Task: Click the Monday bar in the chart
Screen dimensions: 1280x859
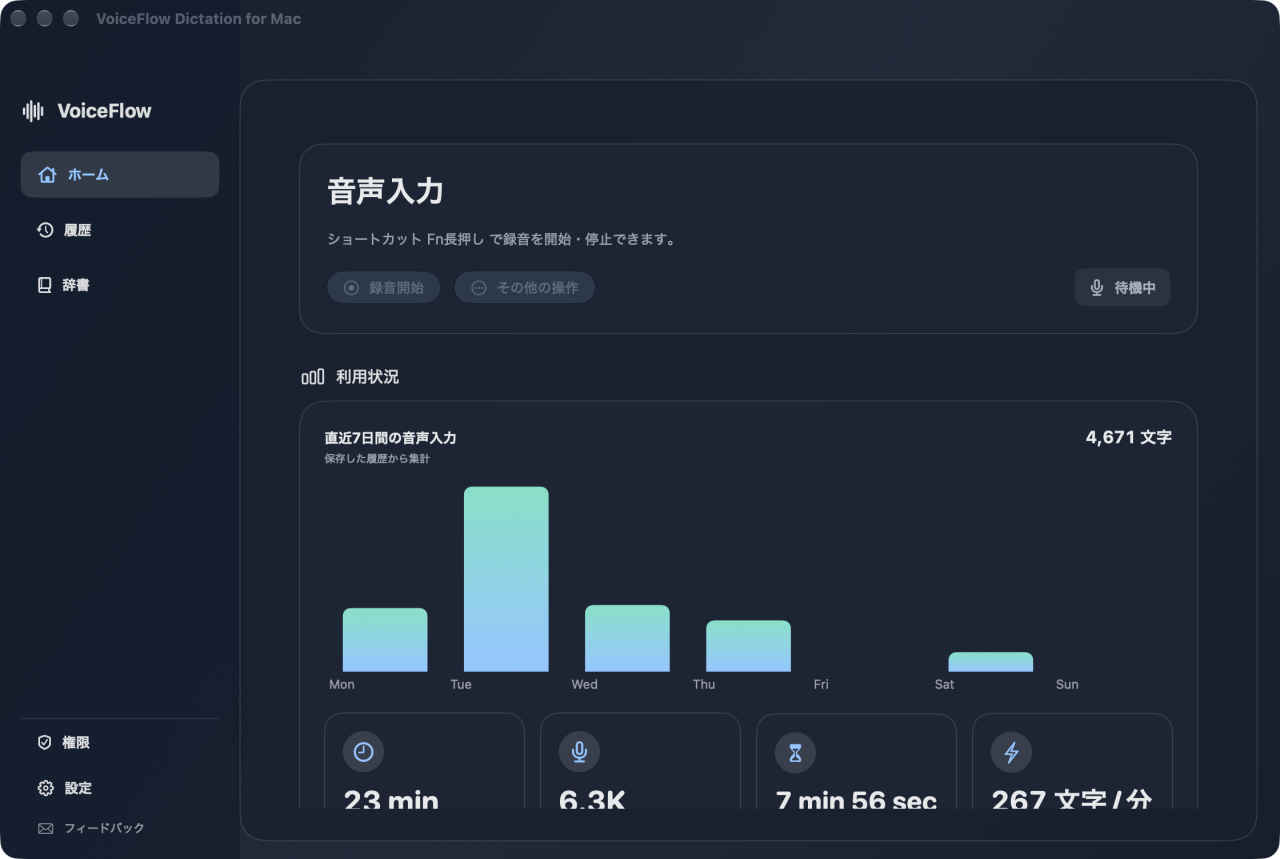Action: pyautogui.click(x=385, y=640)
